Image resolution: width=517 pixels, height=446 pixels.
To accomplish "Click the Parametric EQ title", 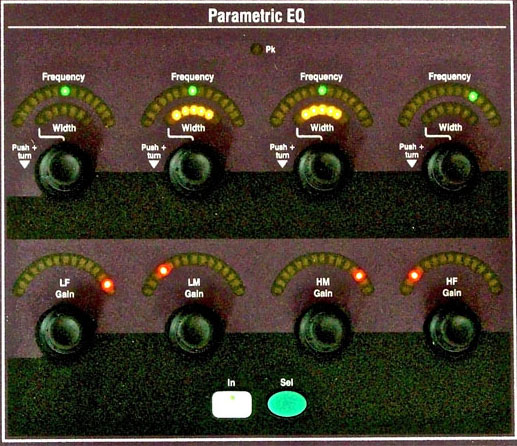I will coord(256,16).
